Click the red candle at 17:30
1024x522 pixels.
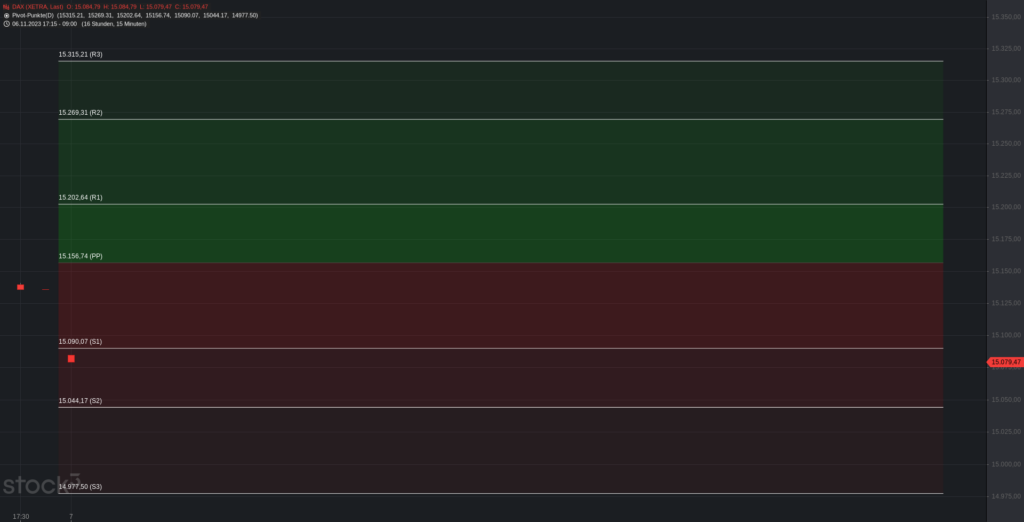point(20,287)
